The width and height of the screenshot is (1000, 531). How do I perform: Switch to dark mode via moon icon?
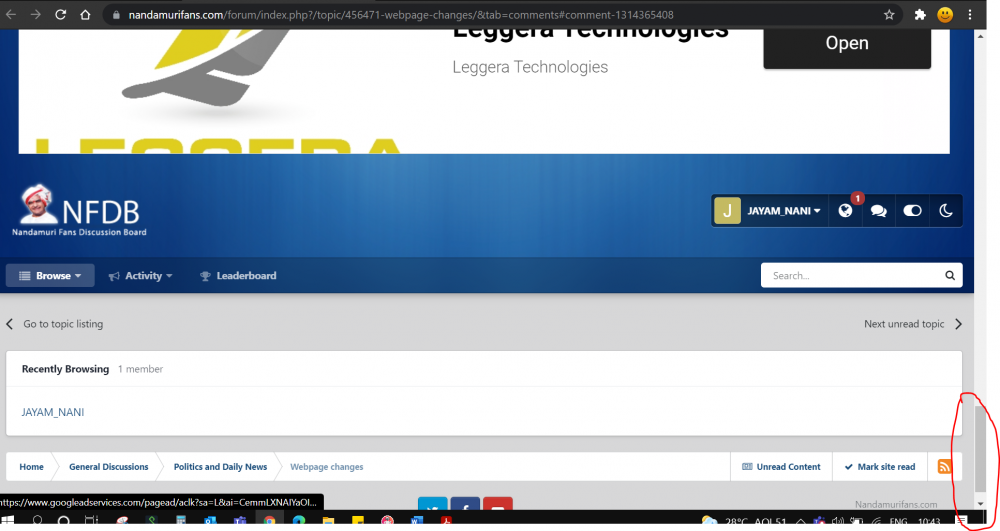point(946,211)
